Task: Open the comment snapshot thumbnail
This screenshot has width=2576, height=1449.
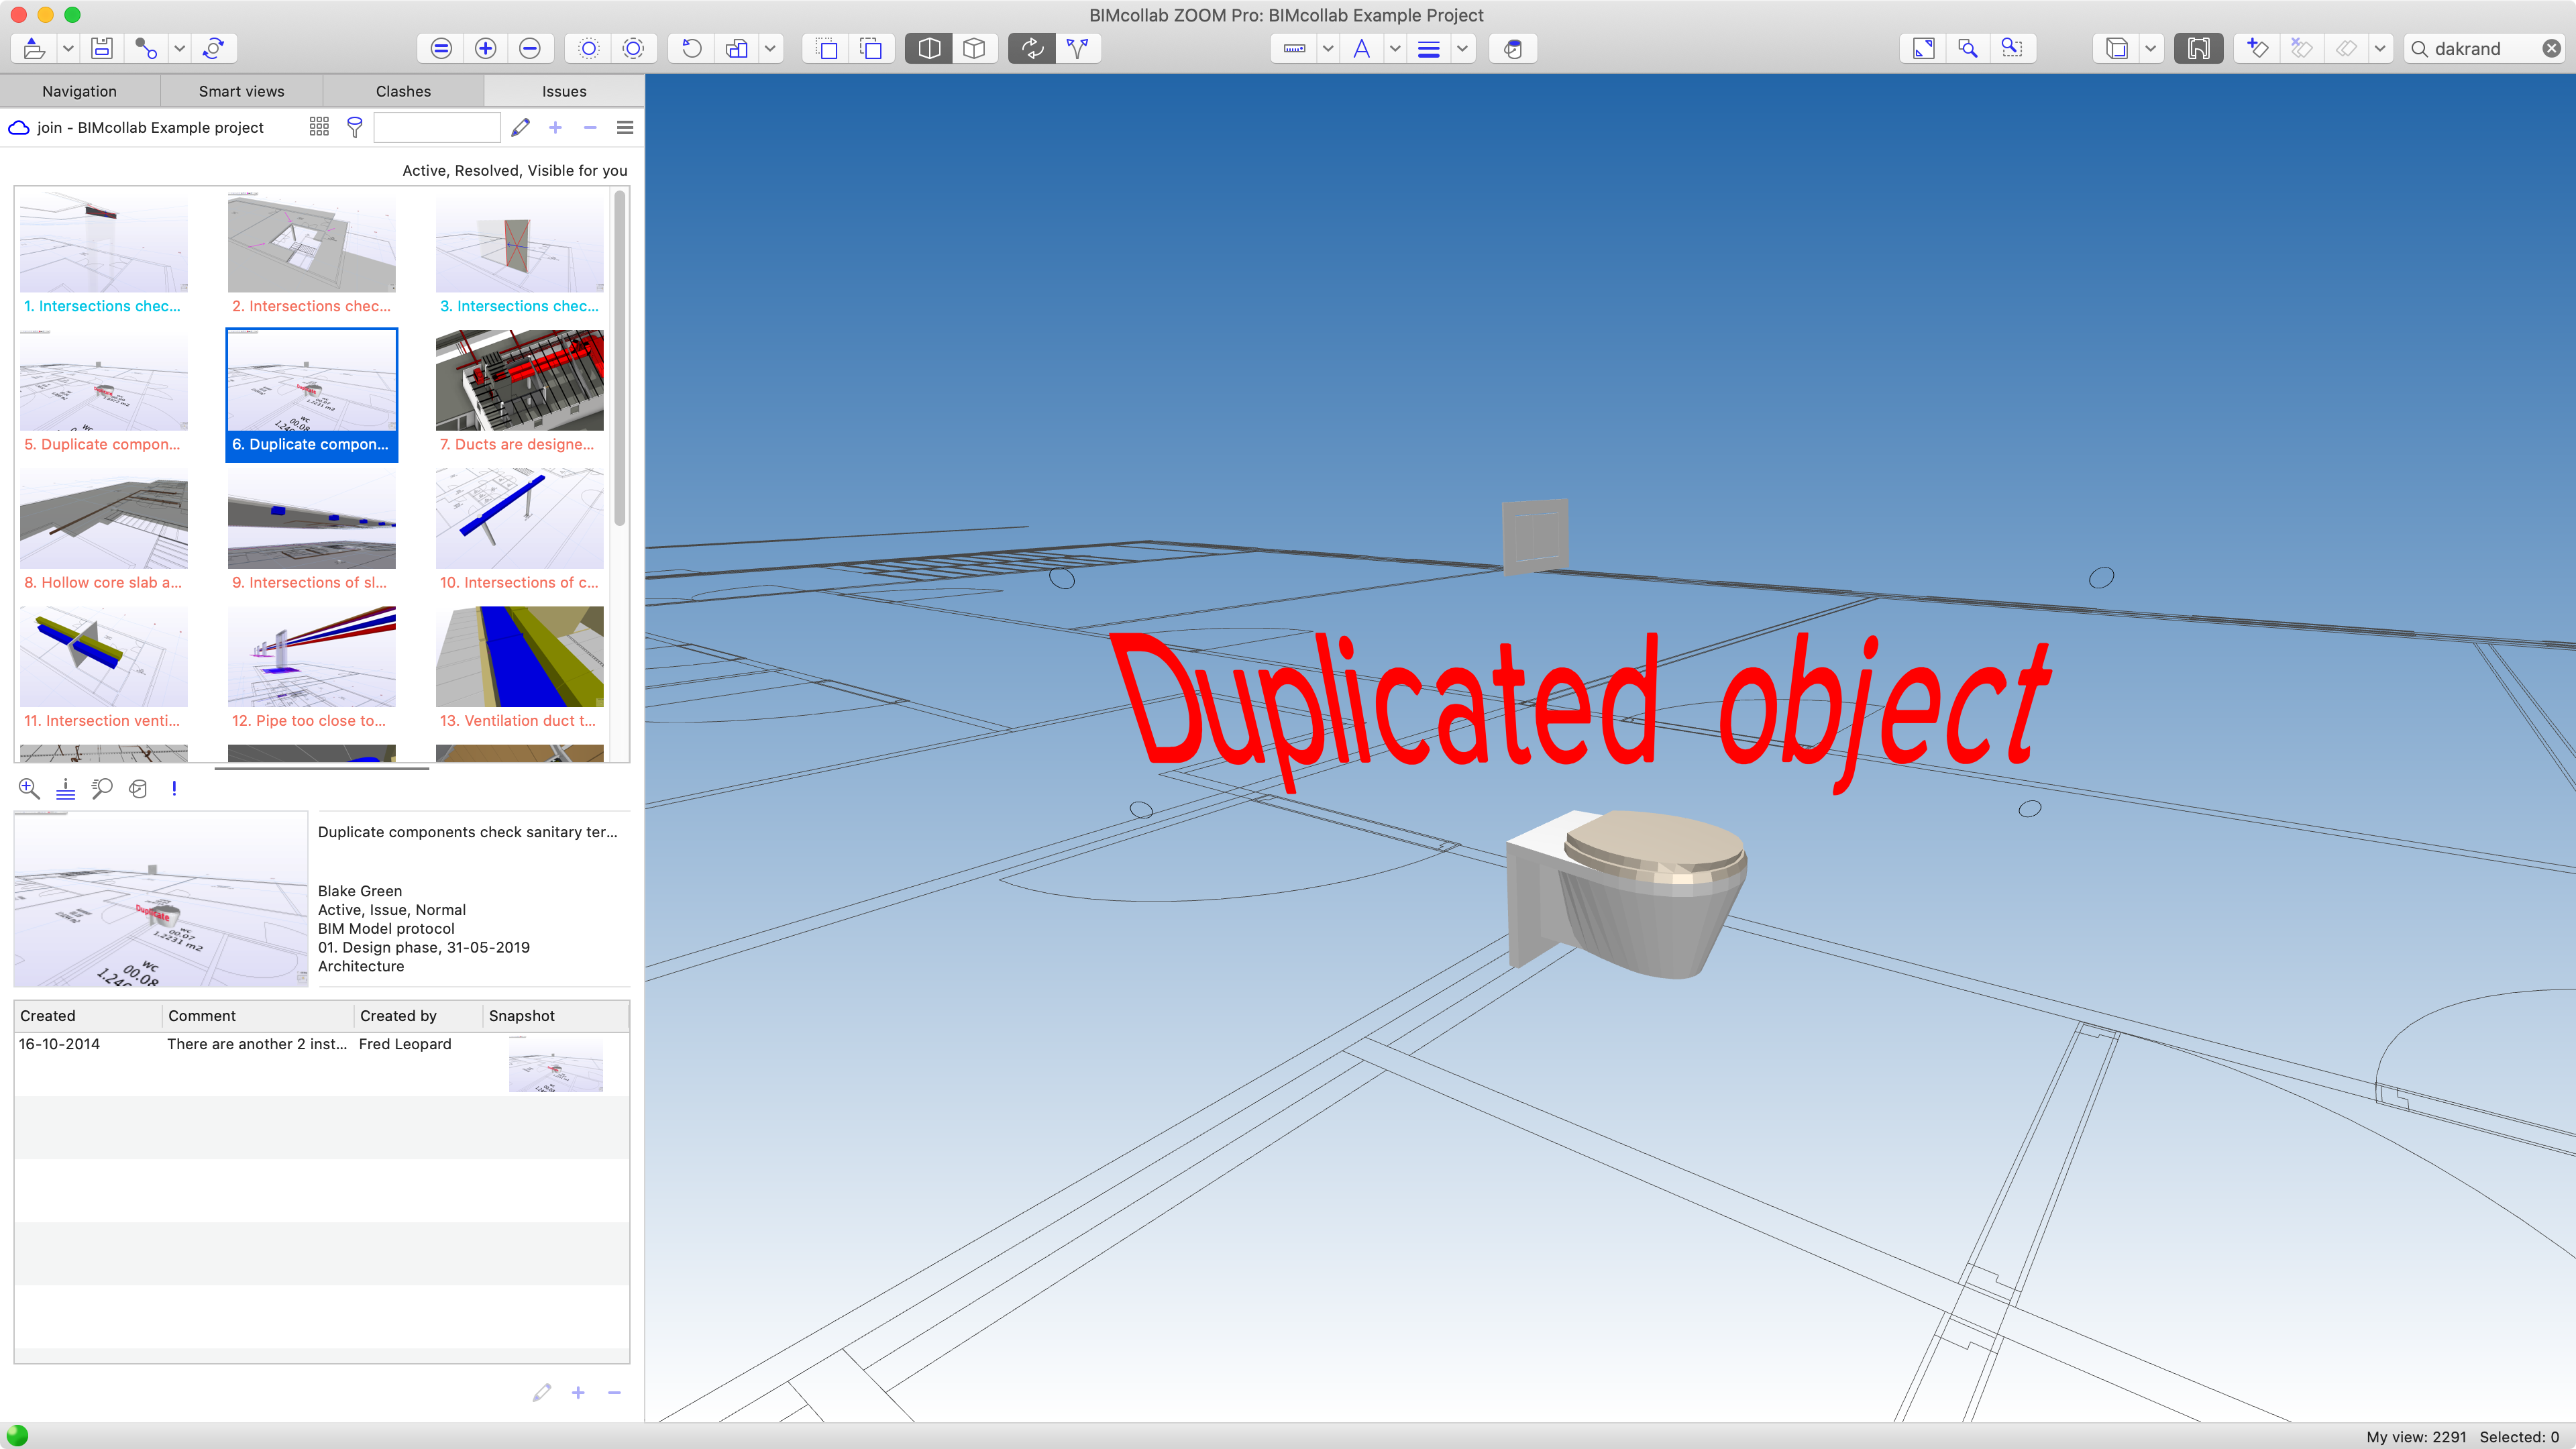Action: [x=555, y=1064]
